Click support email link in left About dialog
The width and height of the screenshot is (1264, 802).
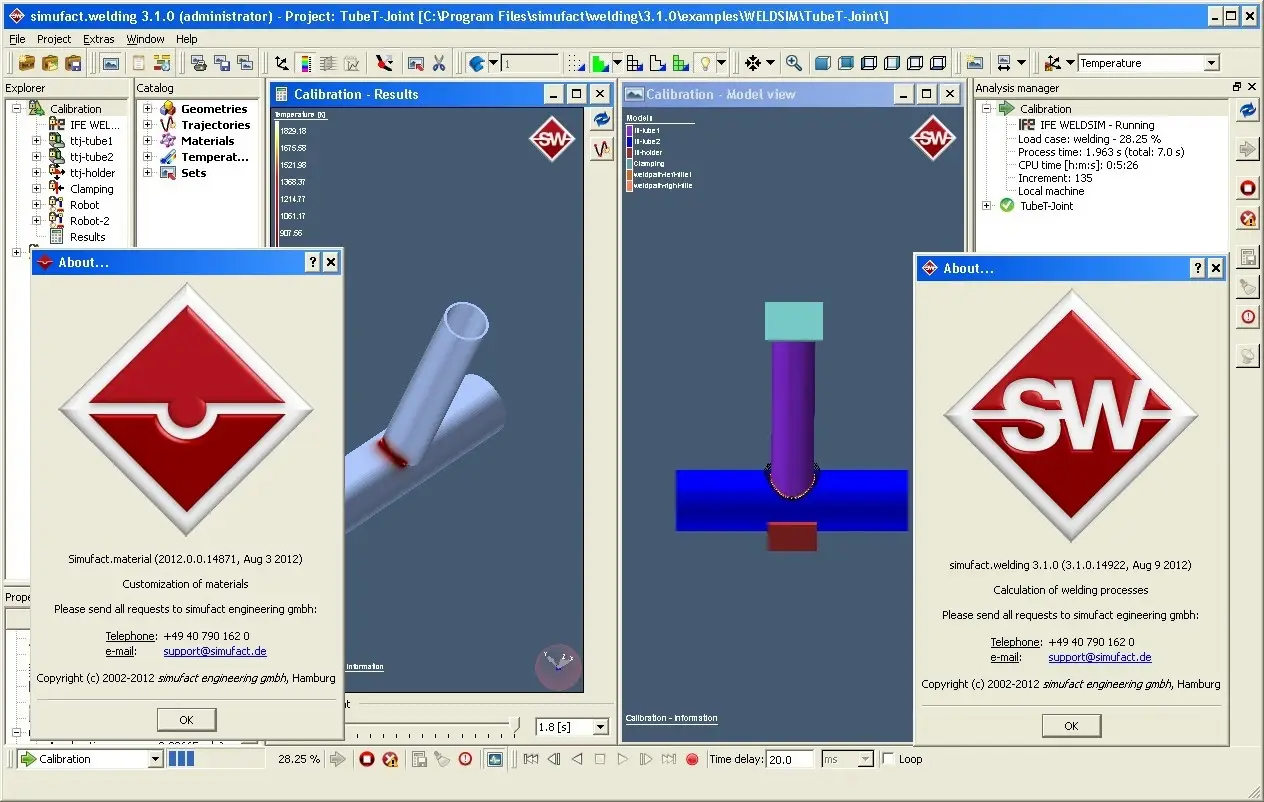pyautogui.click(x=215, y=652)
